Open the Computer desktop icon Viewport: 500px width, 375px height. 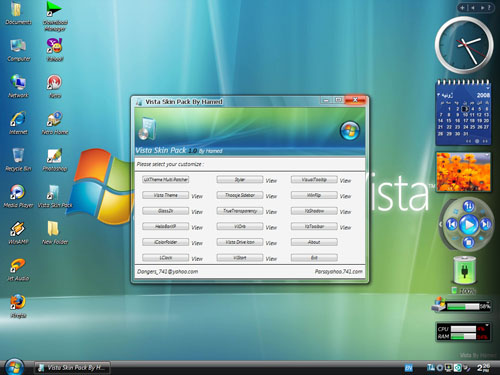point(18,50)
